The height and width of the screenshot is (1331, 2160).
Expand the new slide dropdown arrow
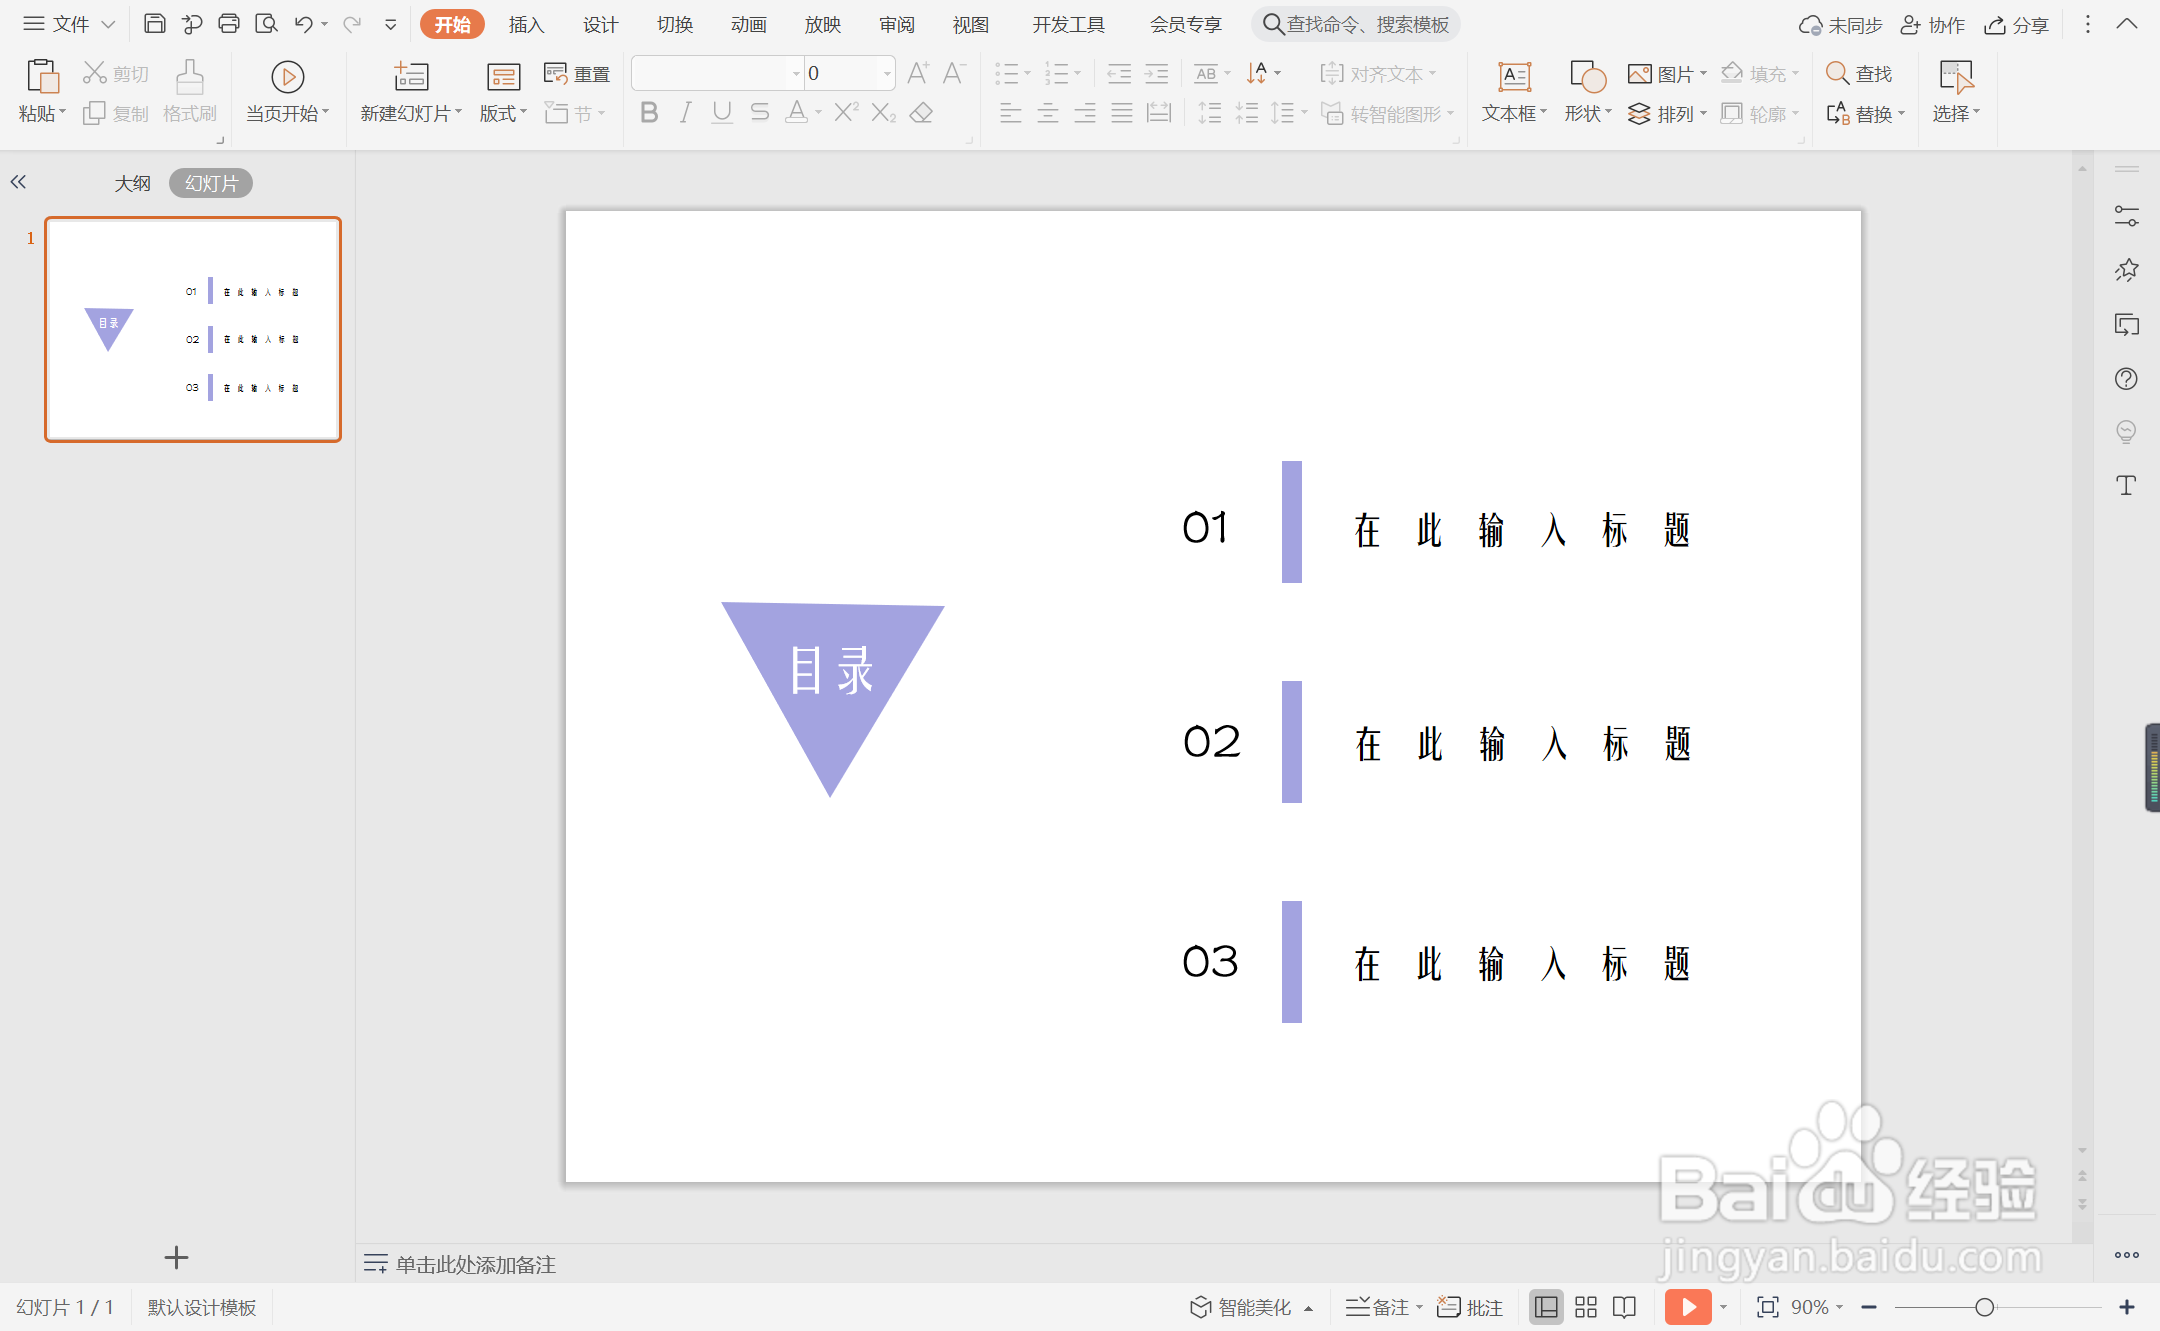tap(459, 113)
